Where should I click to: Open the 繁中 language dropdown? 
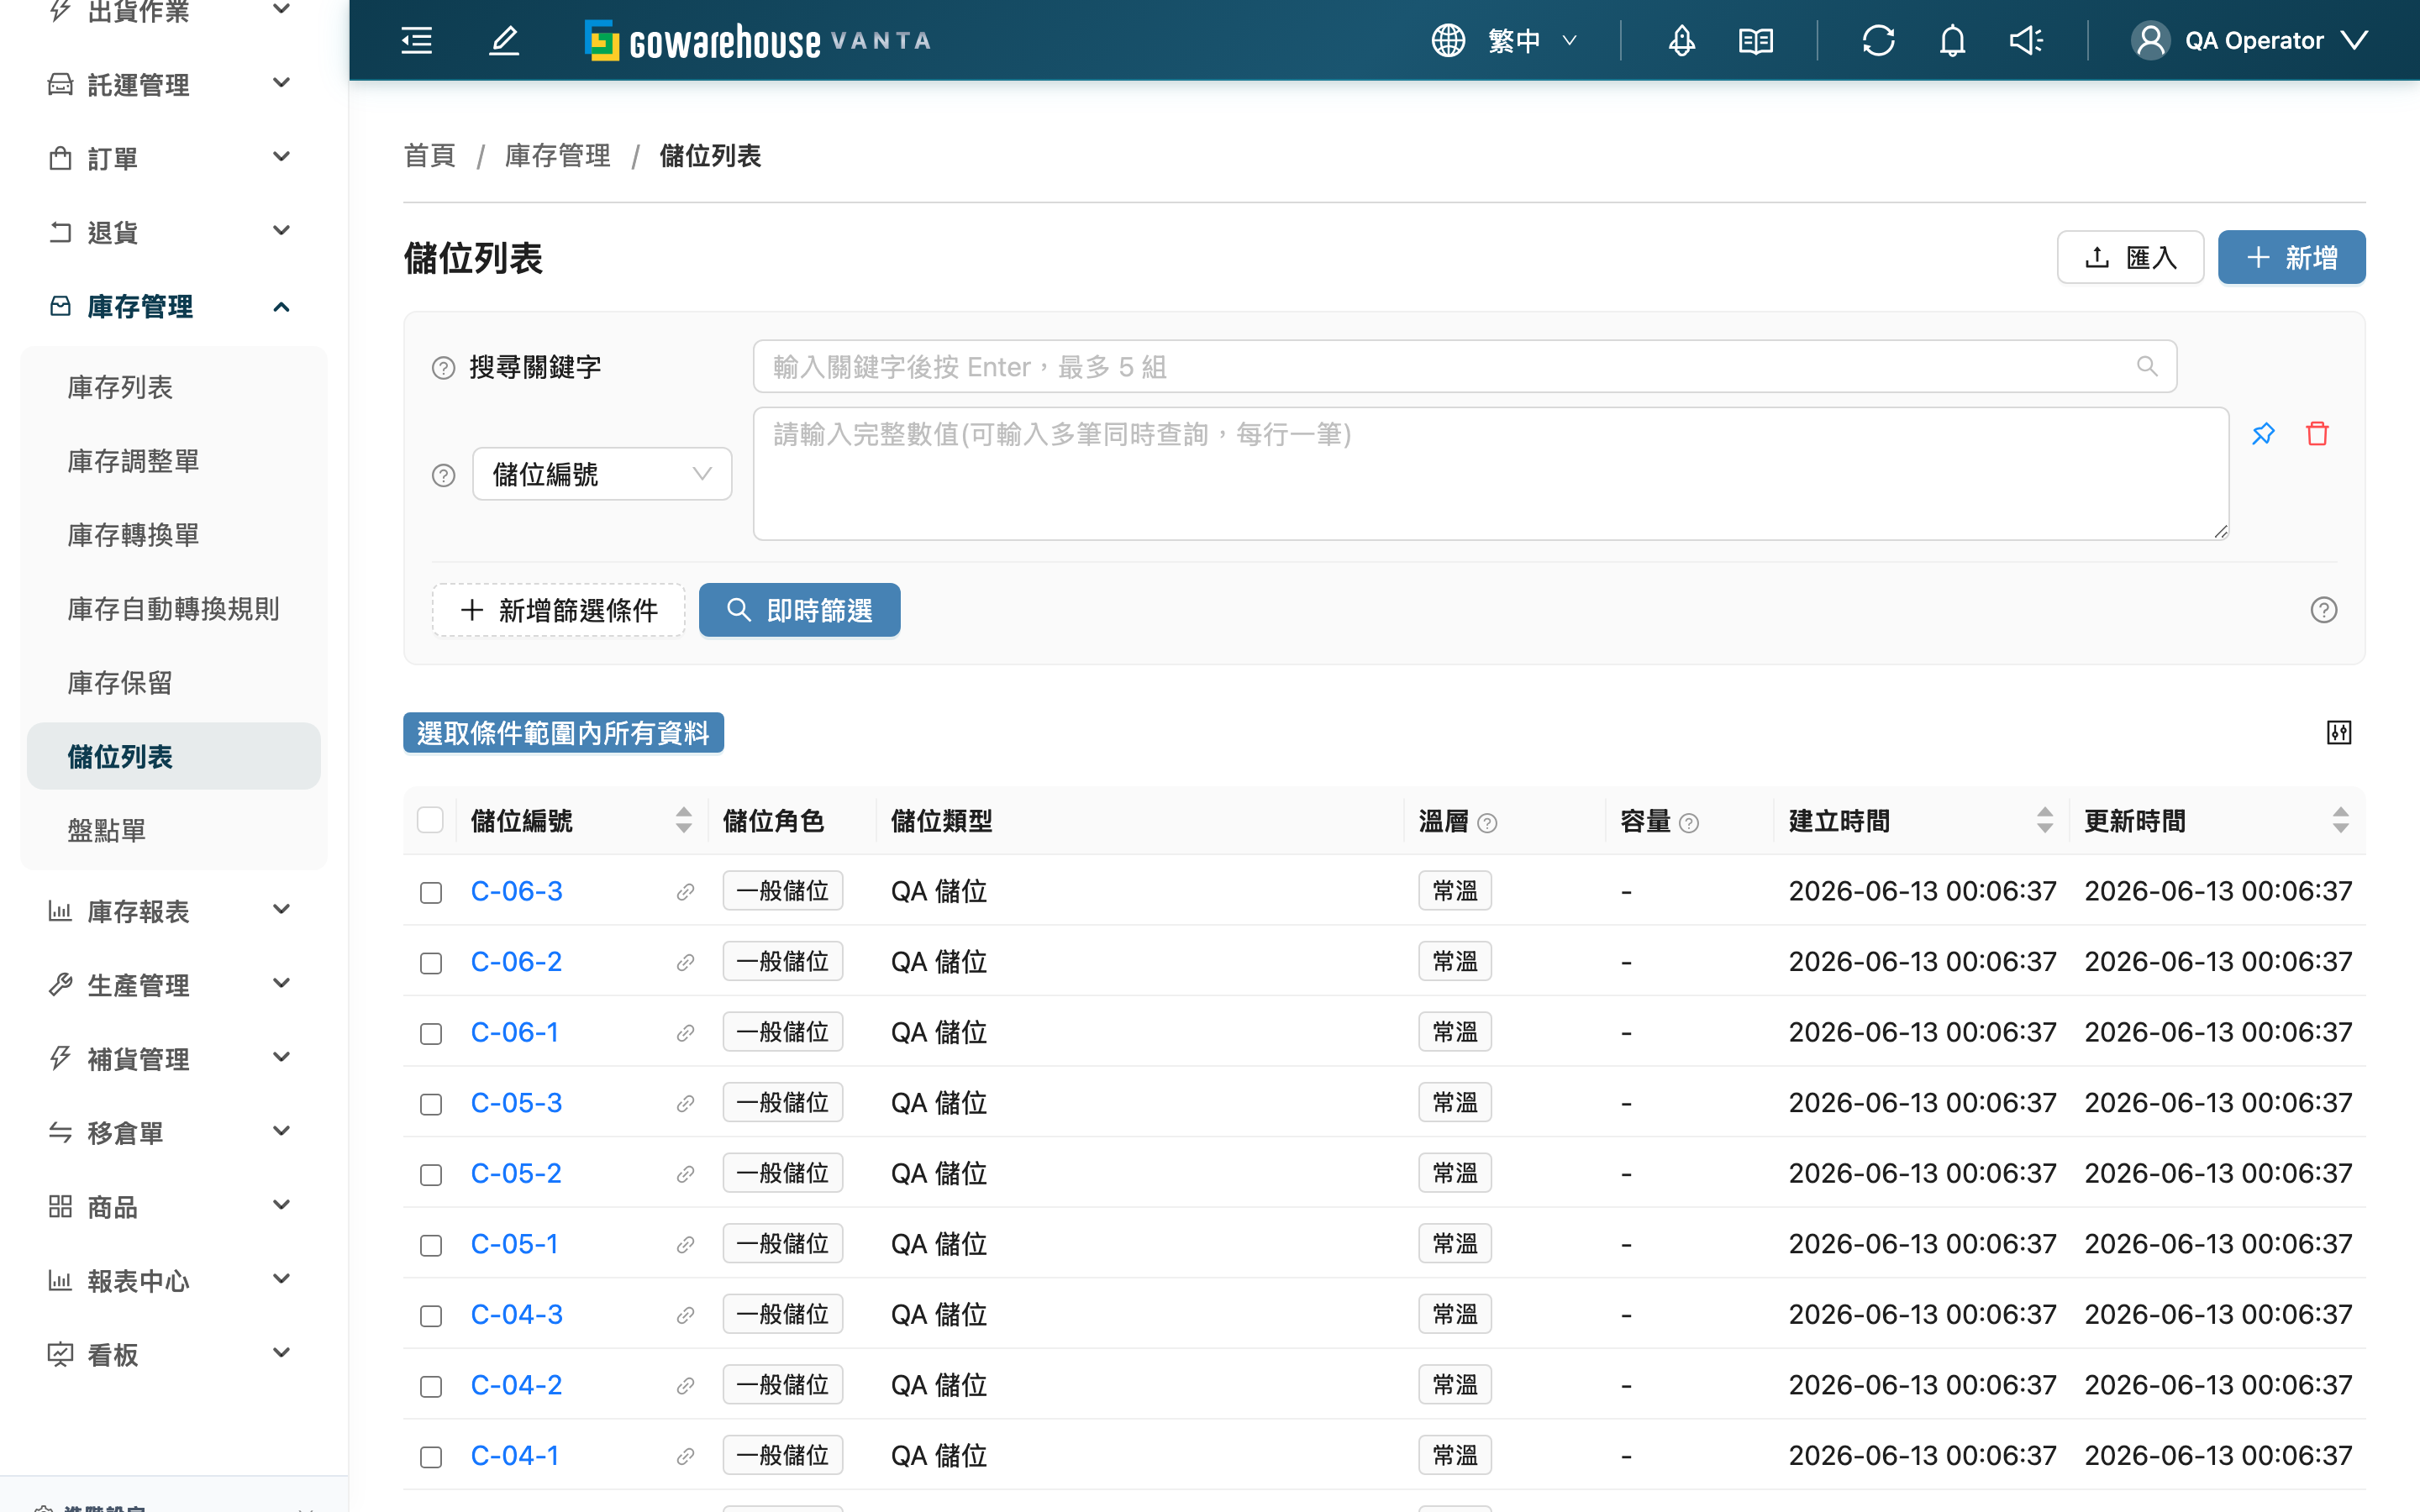pos(1504,41)
